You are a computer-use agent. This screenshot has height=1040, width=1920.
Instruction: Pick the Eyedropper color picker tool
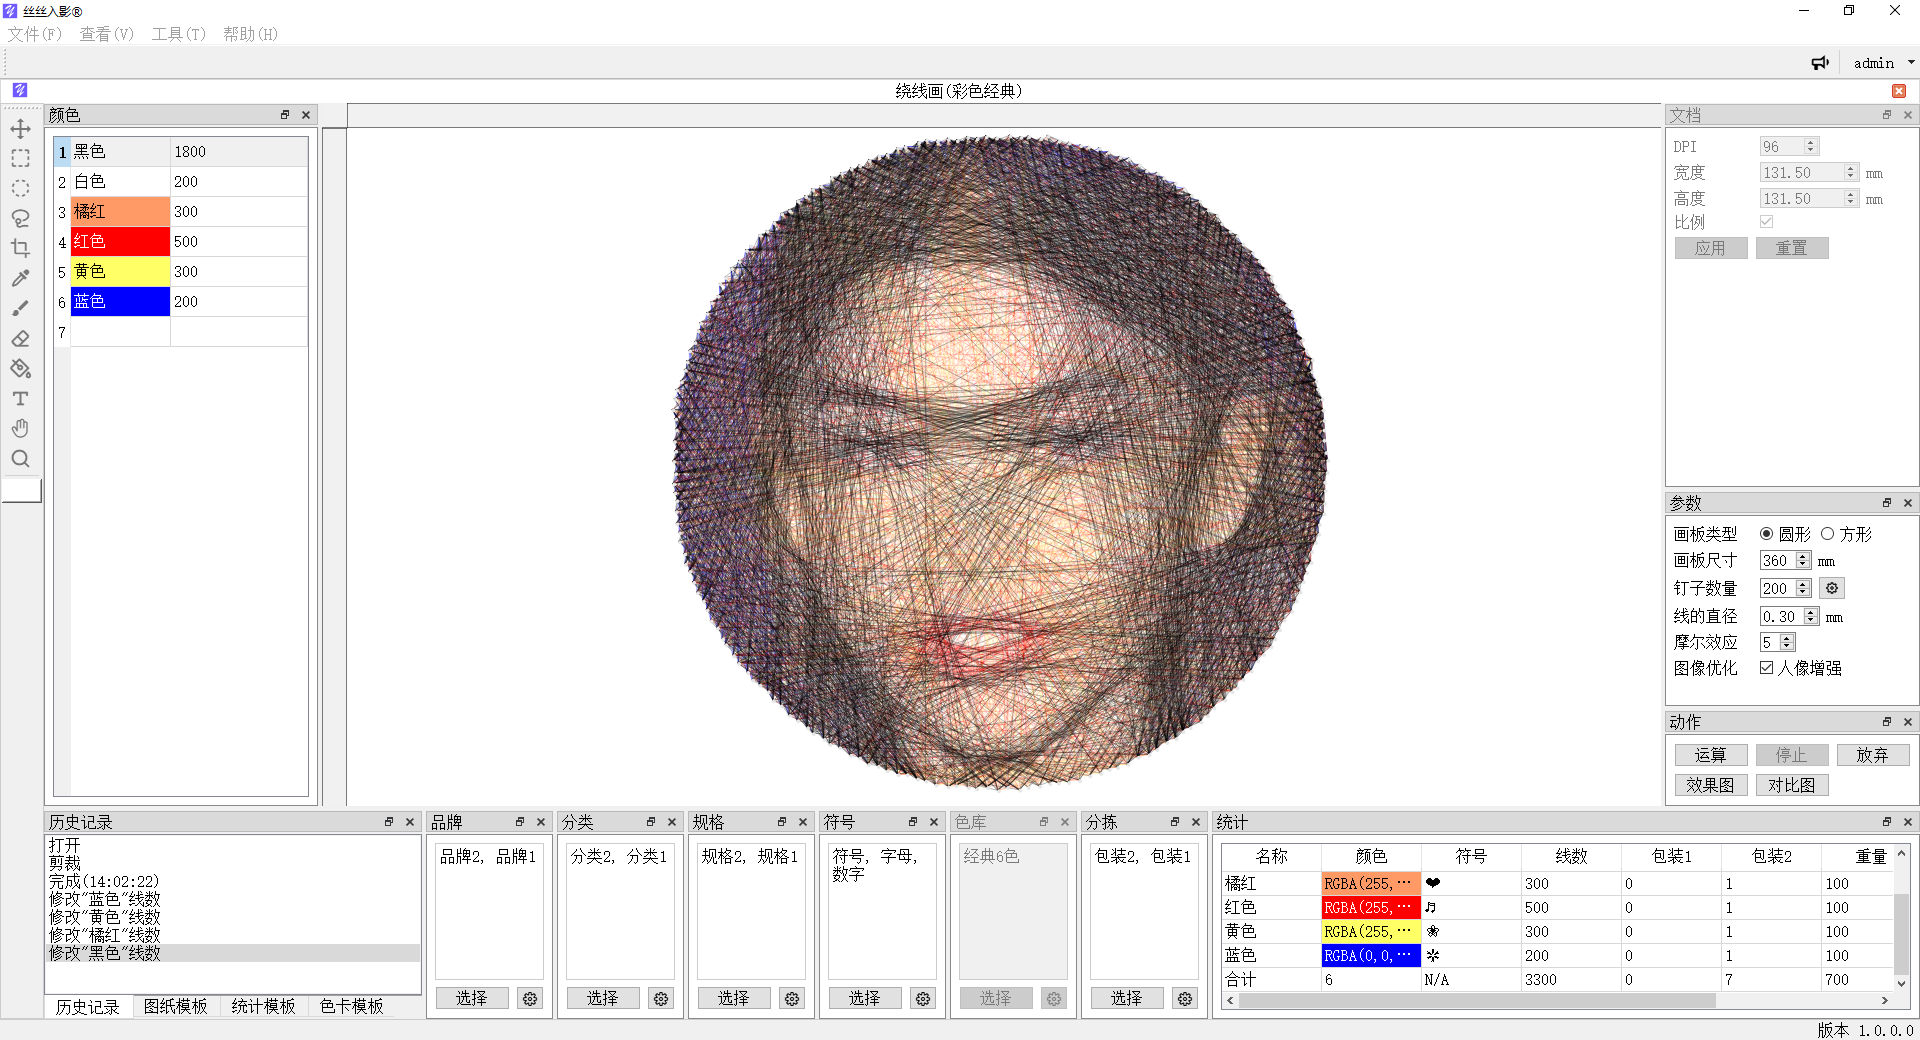coord(21,278)
